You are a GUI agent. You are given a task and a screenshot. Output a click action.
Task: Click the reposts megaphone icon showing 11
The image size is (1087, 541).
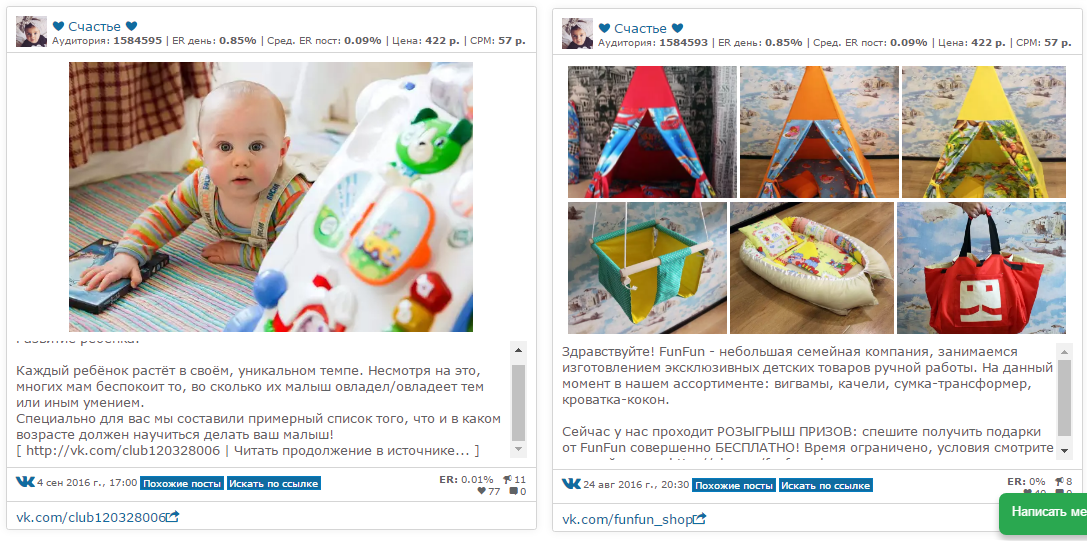(x=507, y=479)
